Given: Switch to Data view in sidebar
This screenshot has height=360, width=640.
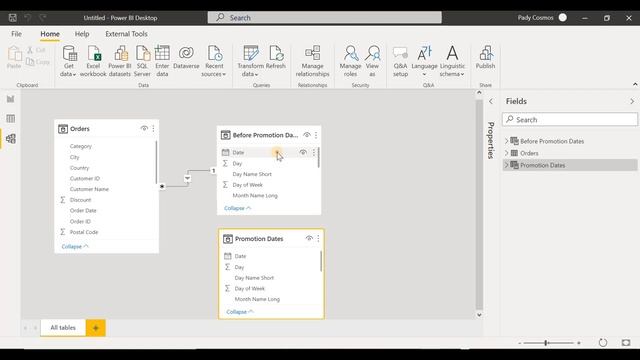Looking at the screenshot, I should coord(11,119).
